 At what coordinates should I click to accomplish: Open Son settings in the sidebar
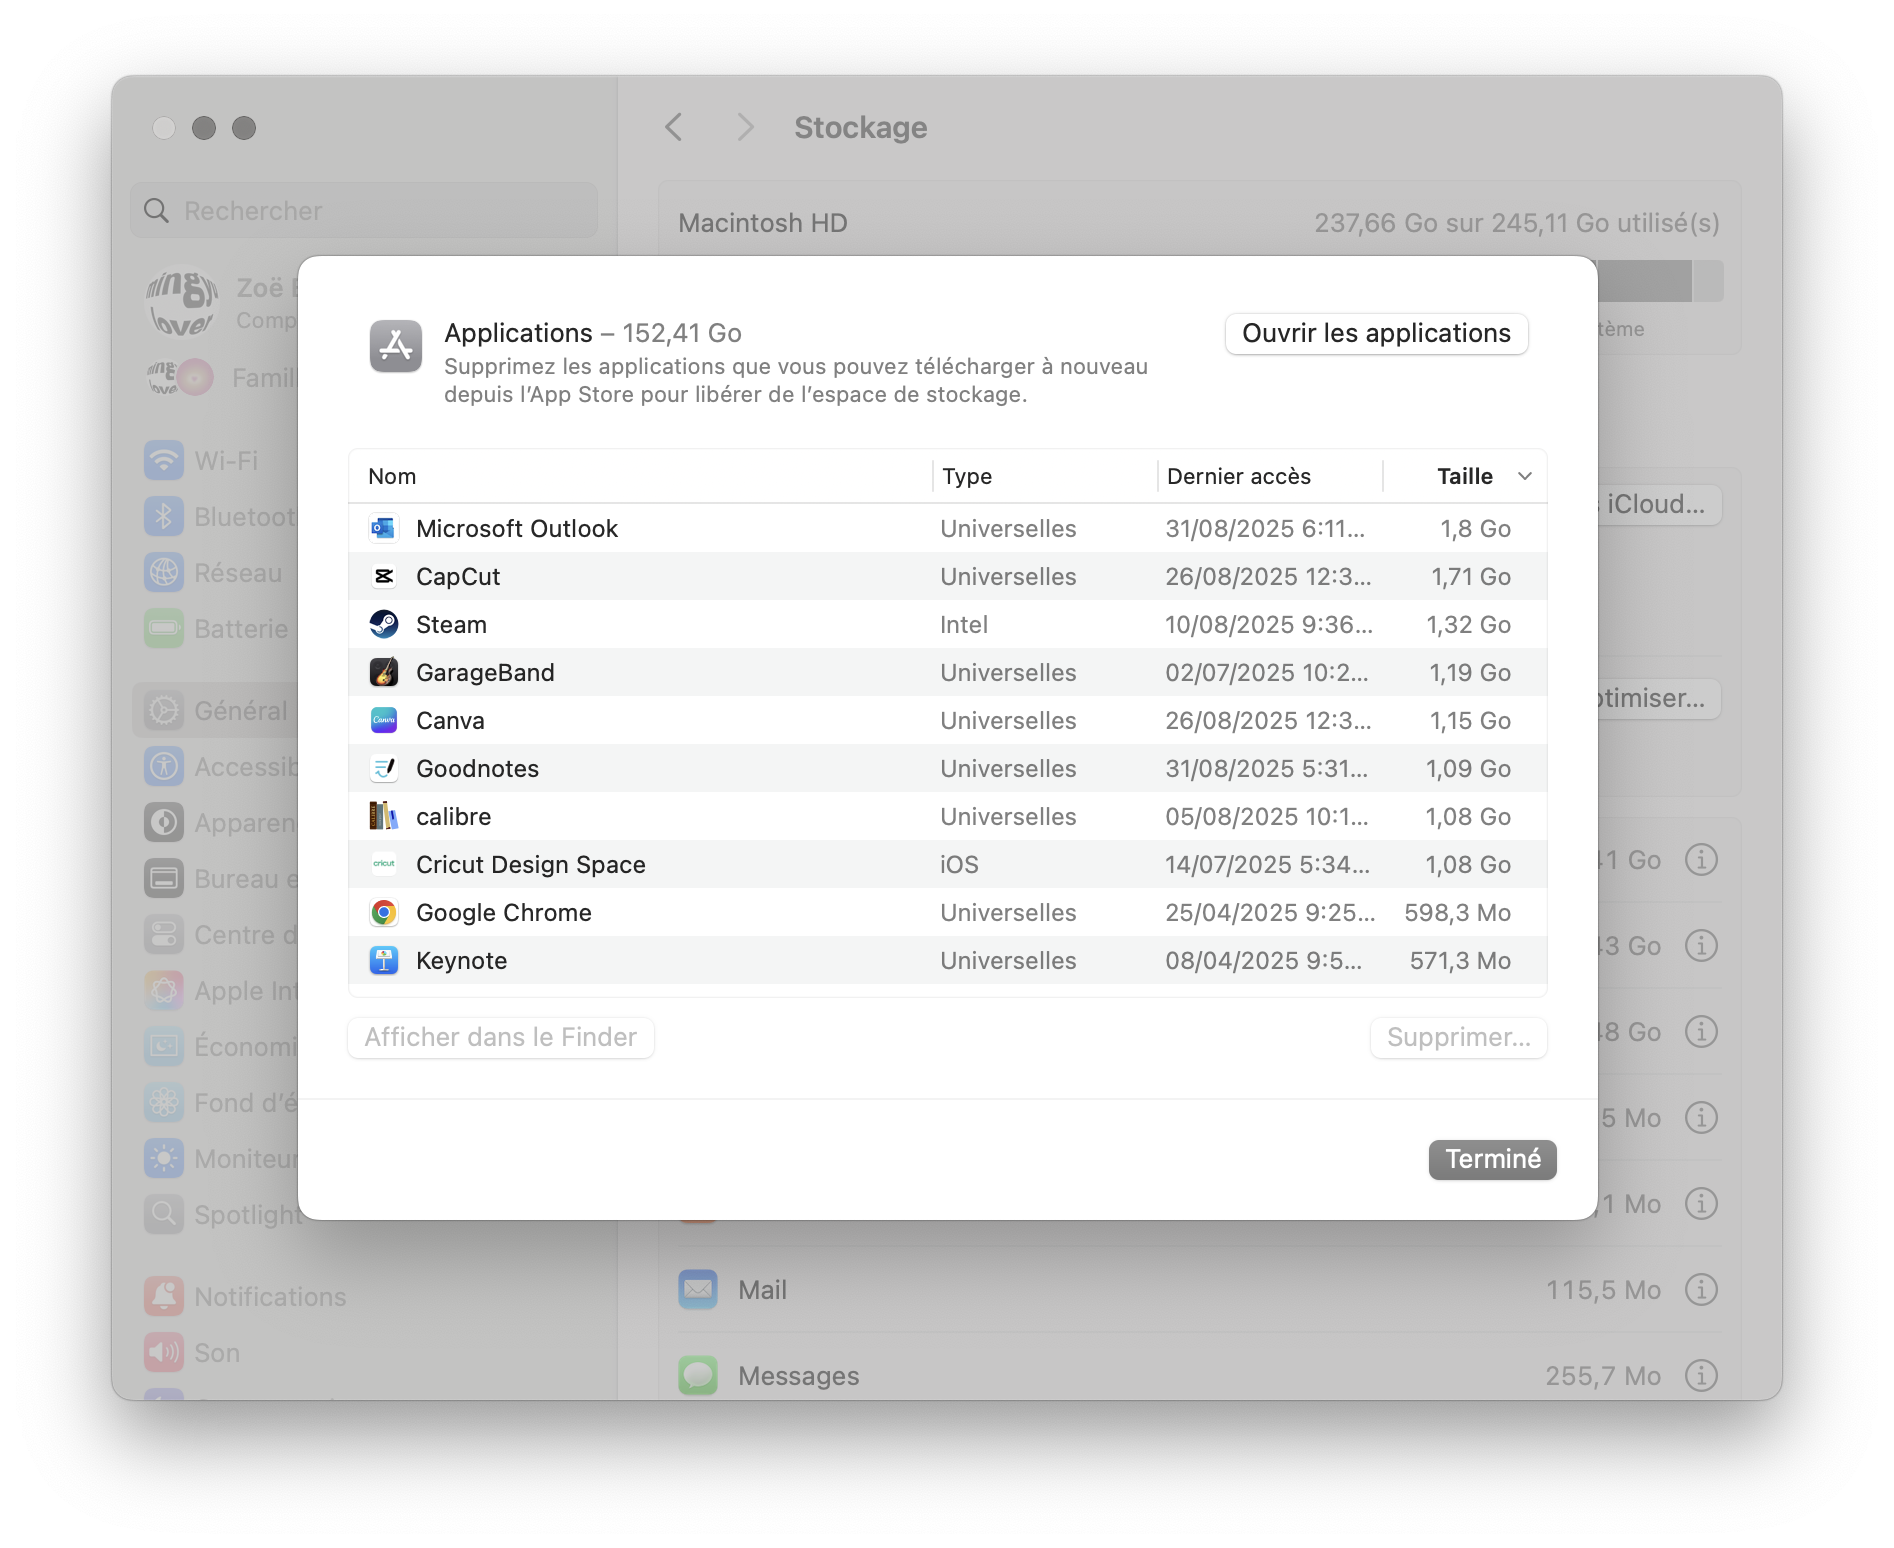point(216,1352)
